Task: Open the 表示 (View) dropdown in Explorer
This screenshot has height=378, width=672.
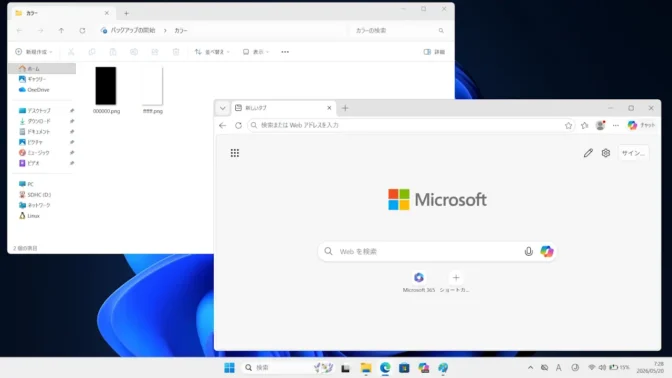Action: pos(256,52)
